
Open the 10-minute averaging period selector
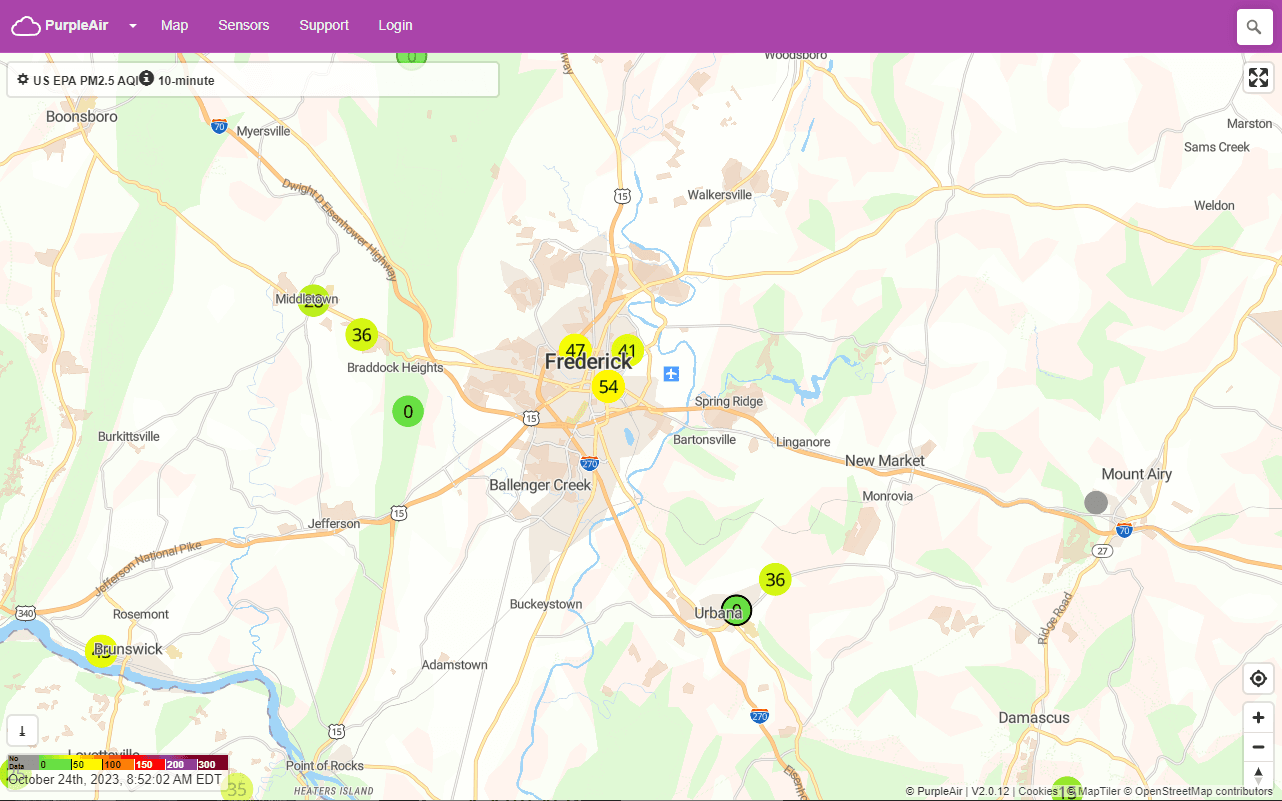coord(188,80)
